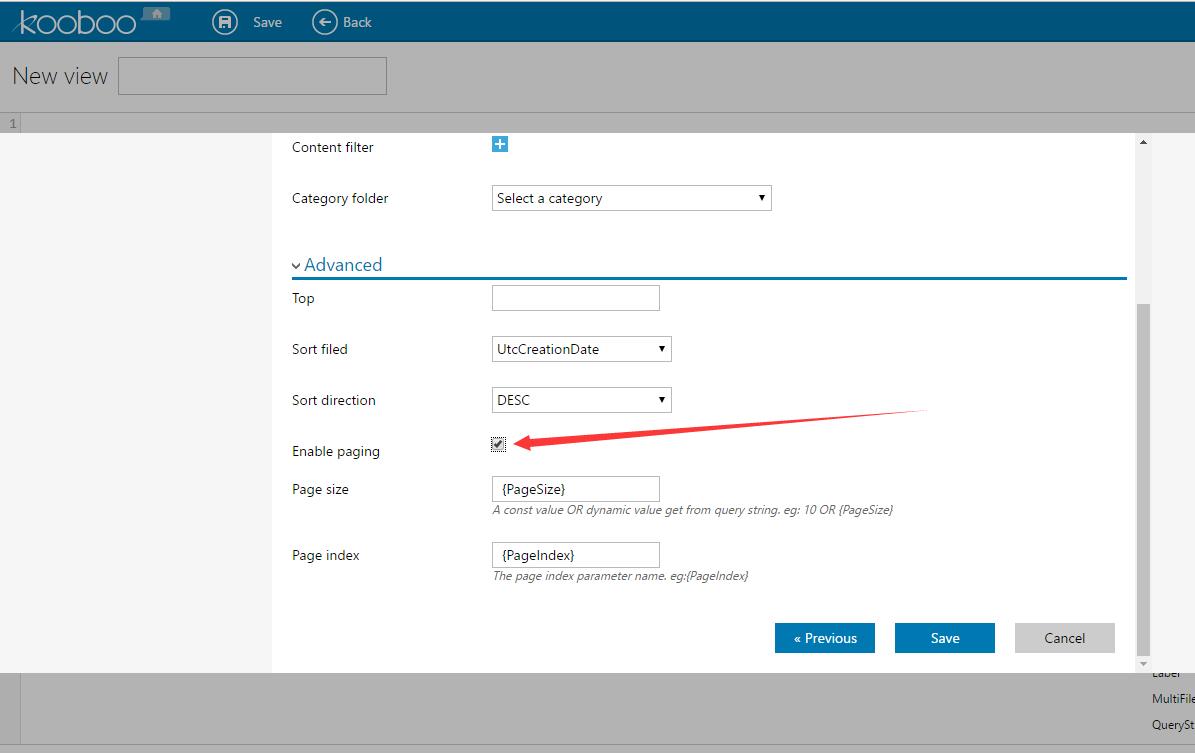This screenshot has width=1195, height=753.
Task: Focus the Page size input field
Action: [x=575, y=489]
